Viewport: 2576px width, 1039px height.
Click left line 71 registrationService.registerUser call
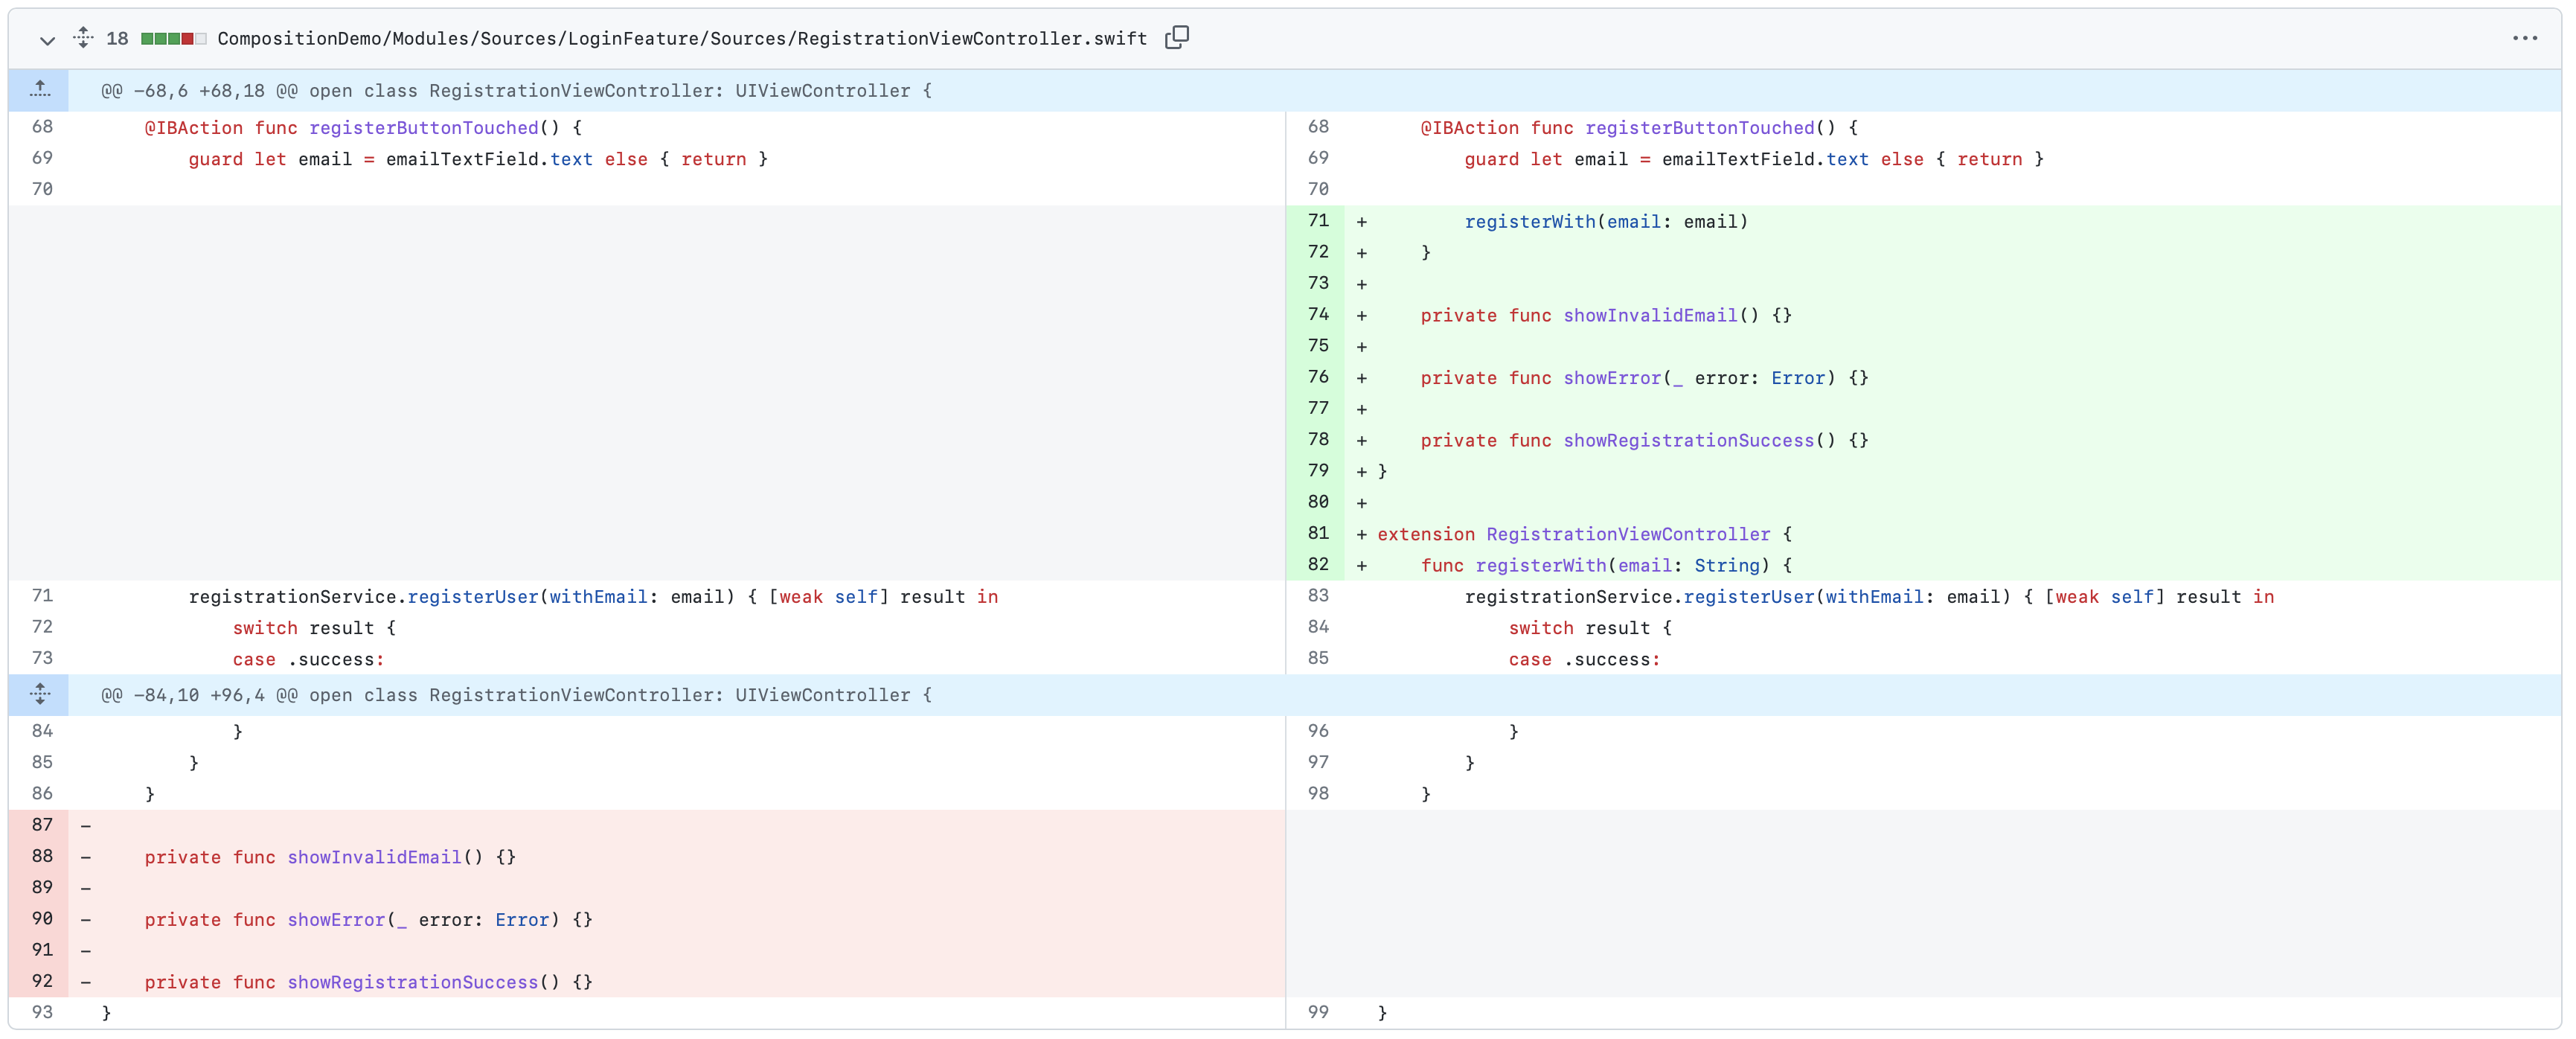click(593, 597)
